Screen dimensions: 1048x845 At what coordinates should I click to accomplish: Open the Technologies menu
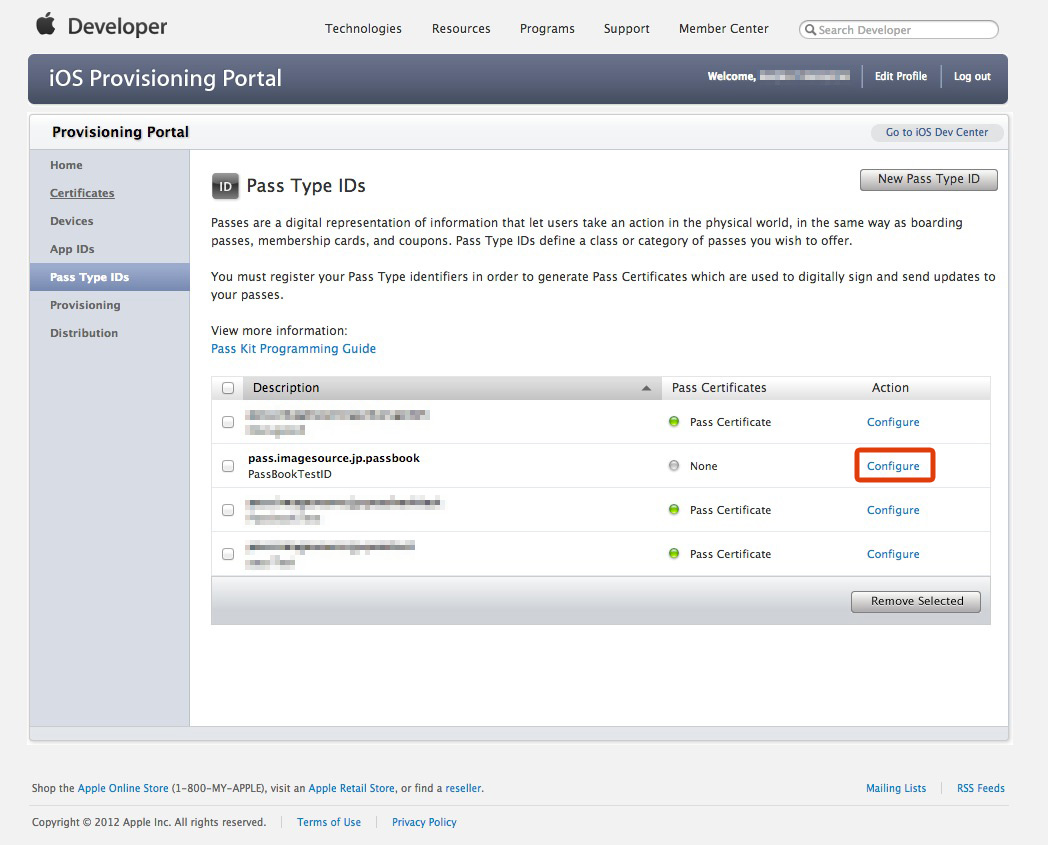click(x=363, y=29)
